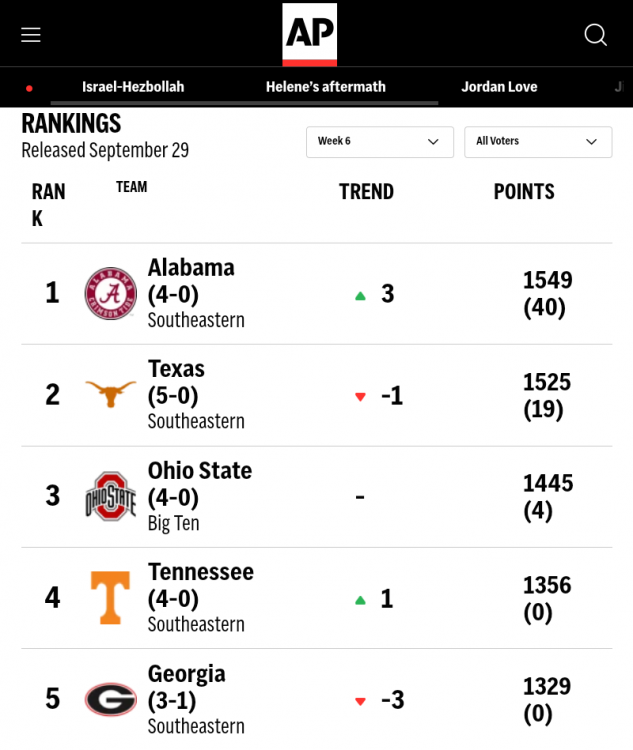Click the red live indicator dot
This screenshot has width=633, height=750.
[x=29, y=88]
